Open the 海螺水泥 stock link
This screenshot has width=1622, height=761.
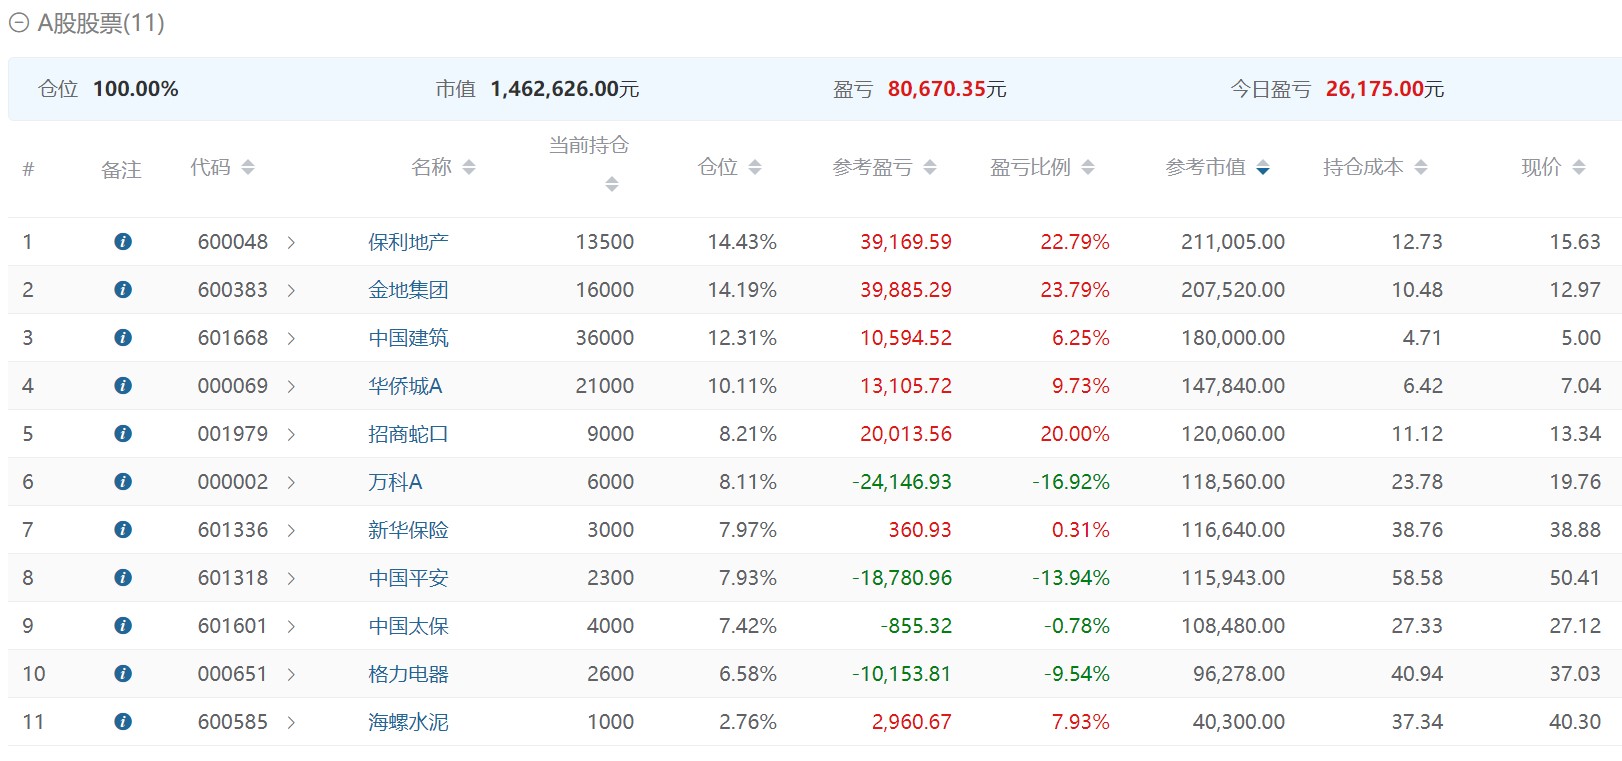(x=408, y=722)
